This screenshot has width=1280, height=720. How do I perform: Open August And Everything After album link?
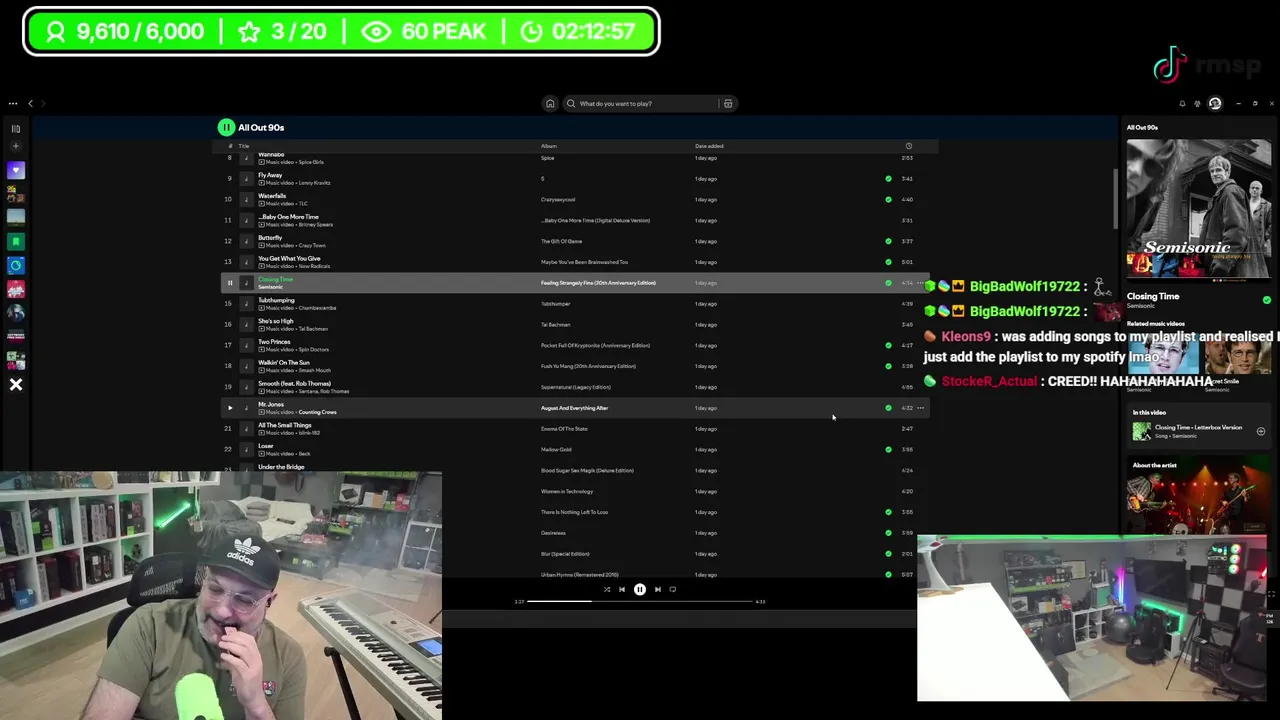pos(574,408)
